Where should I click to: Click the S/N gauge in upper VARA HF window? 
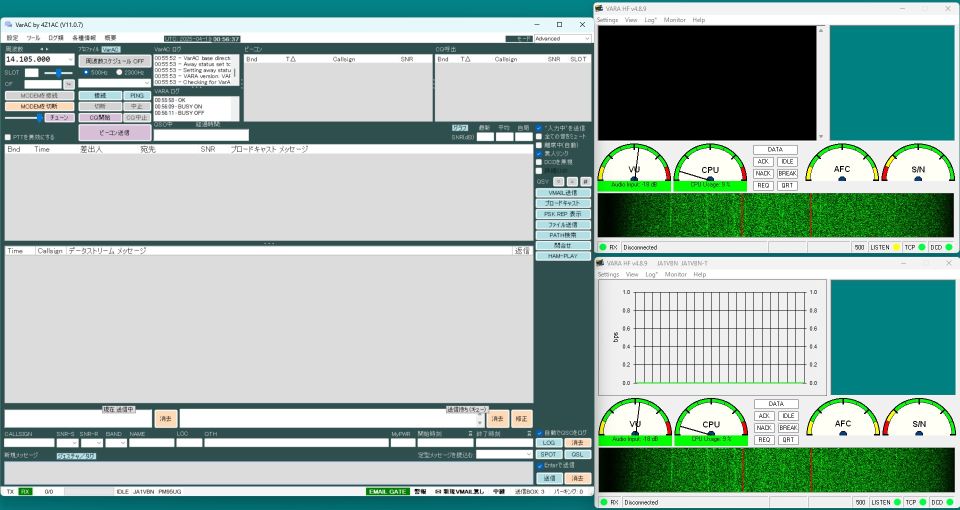[918, 163]
